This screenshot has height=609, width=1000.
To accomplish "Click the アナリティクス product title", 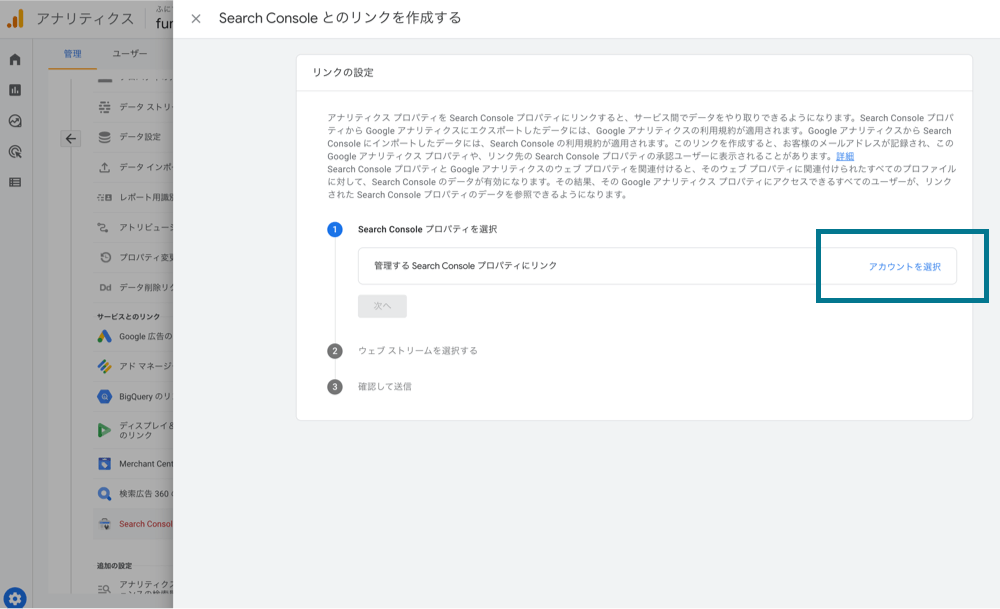I will 85,18.
